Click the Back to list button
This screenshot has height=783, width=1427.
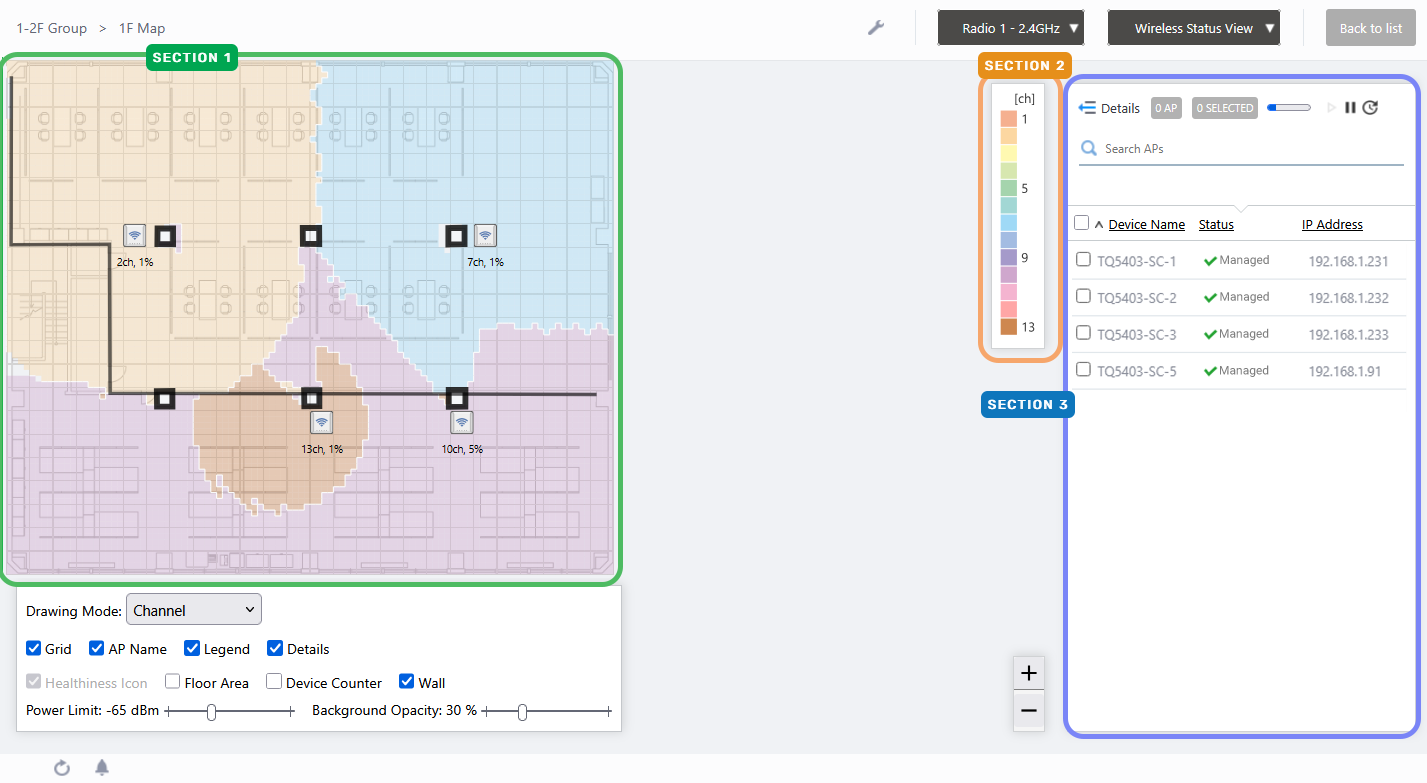(x=1371, y=28)
